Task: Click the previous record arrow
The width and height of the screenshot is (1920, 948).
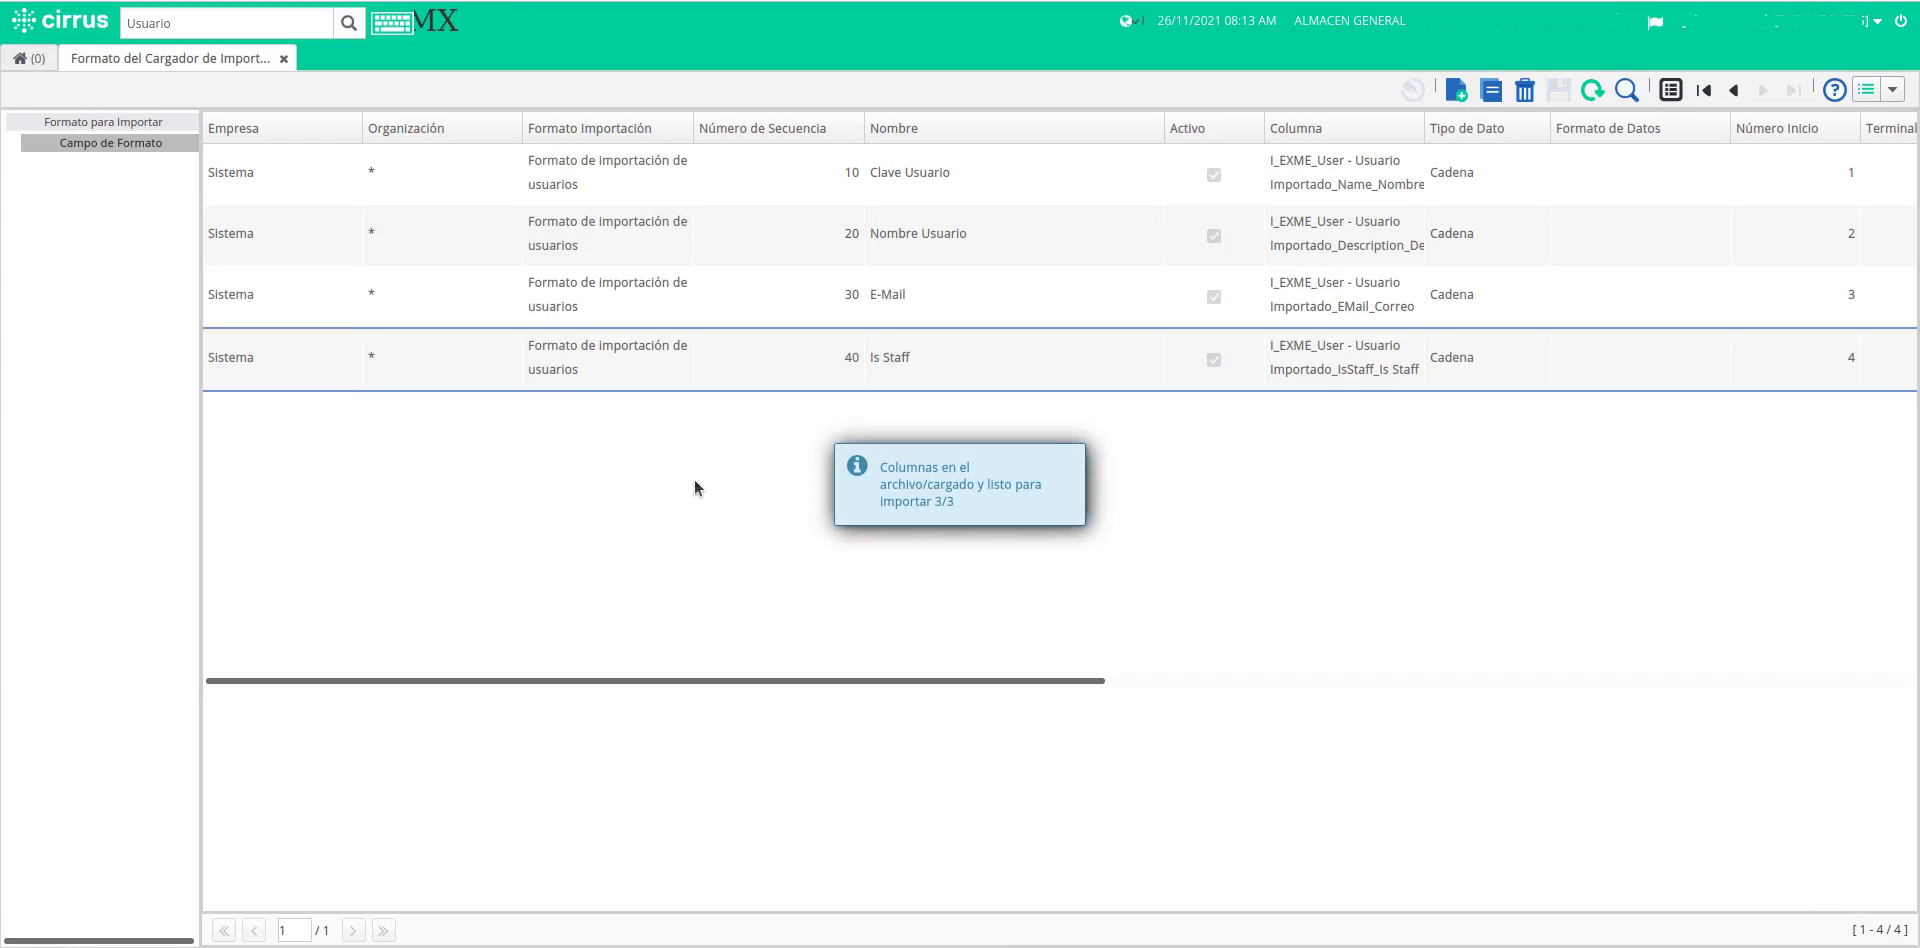Action: tap(1733, 89)
